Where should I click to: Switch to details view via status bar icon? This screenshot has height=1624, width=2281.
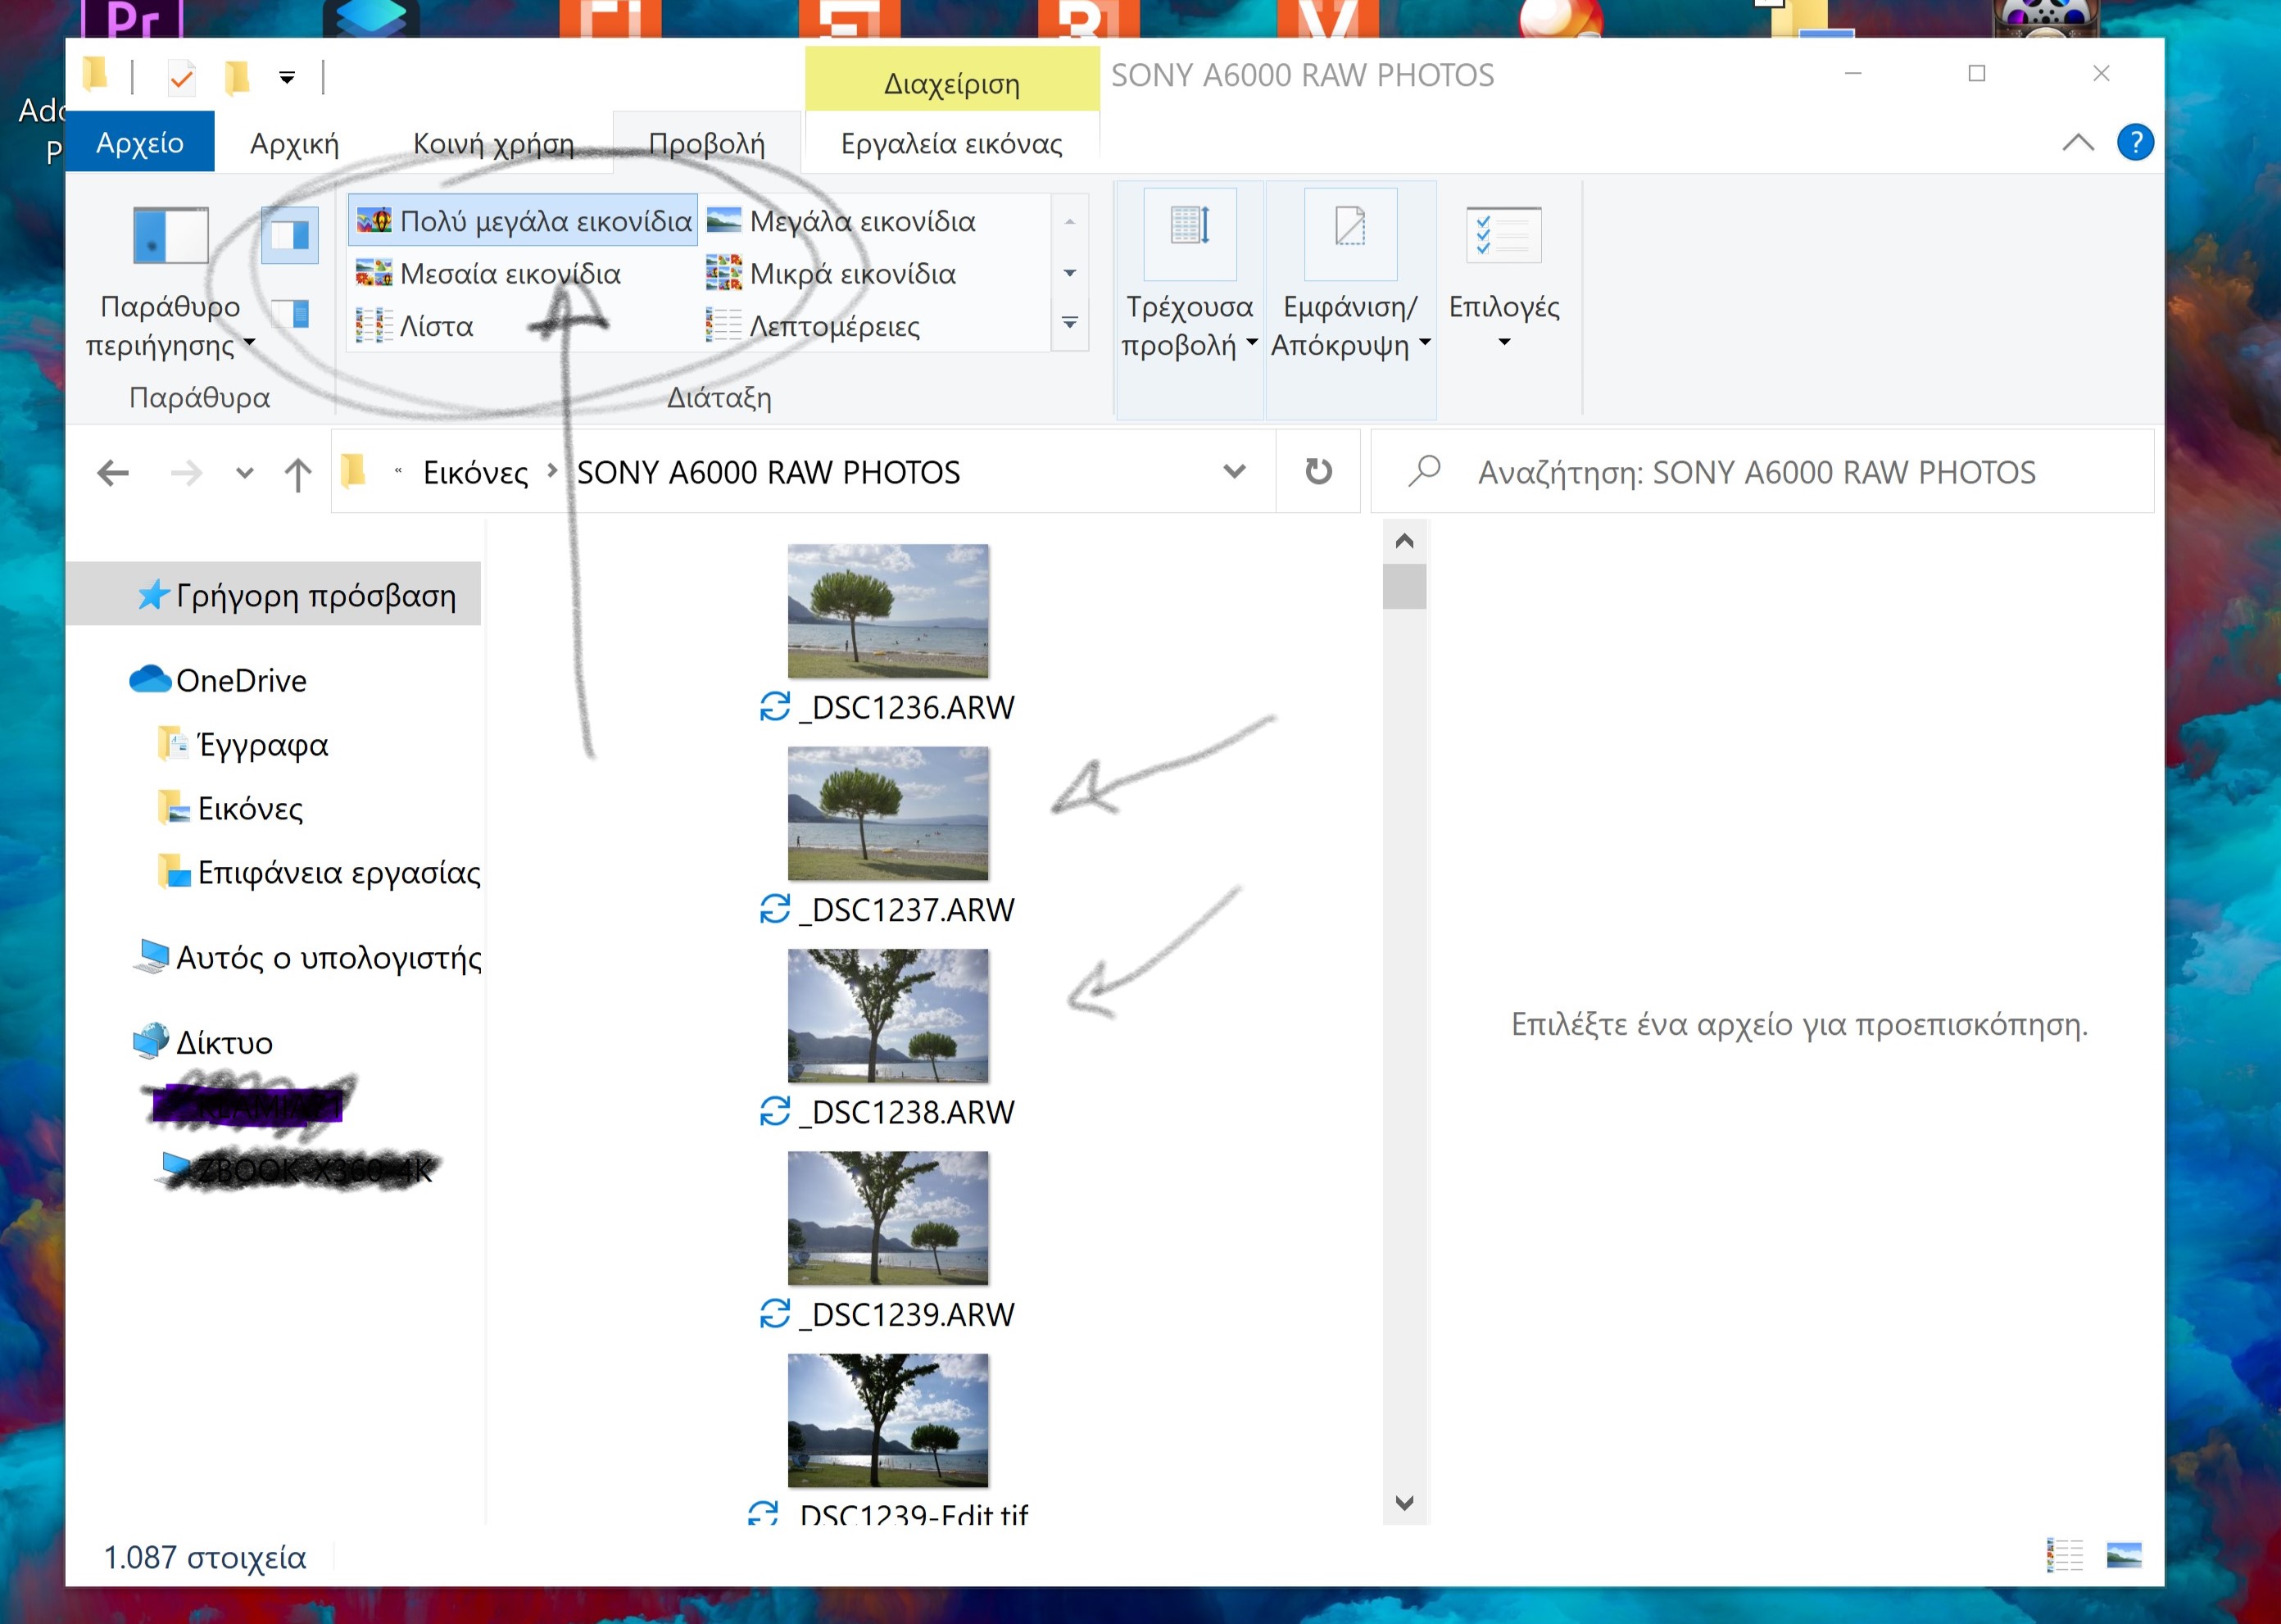click(x=2065, y=1555)
